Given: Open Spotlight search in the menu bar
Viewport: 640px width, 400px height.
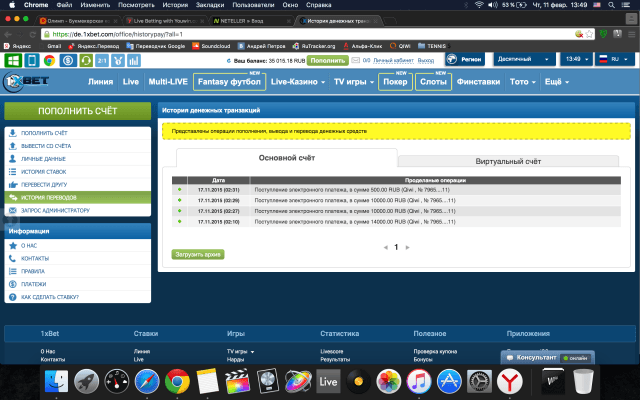Looking at the screenshot, I should [x=611, y=5].
